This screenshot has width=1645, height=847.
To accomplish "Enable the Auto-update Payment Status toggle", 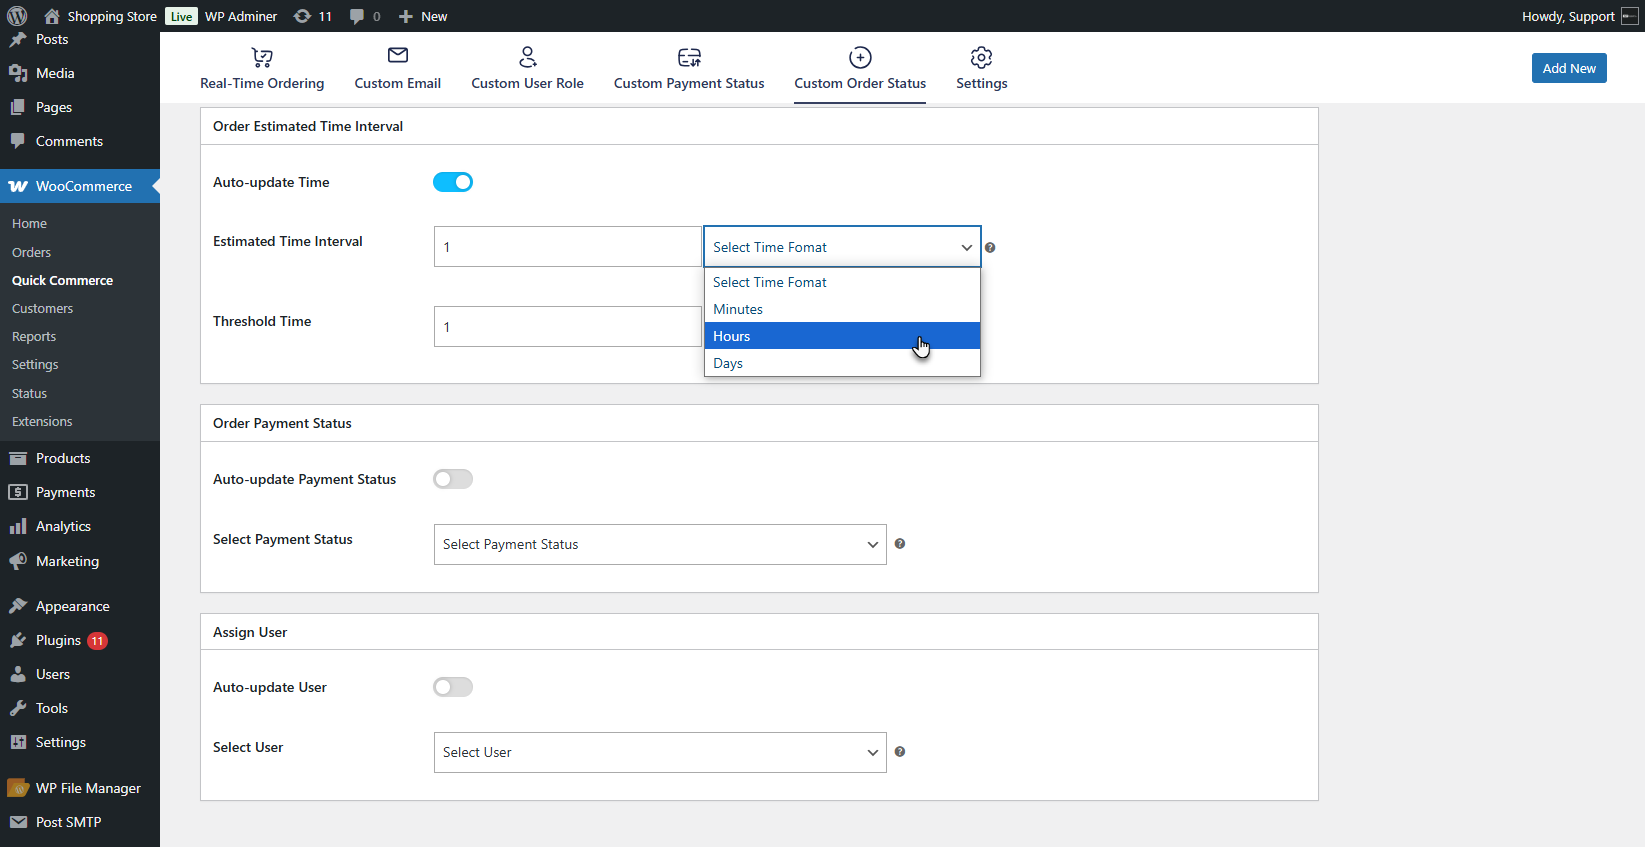I will point(453,479).
